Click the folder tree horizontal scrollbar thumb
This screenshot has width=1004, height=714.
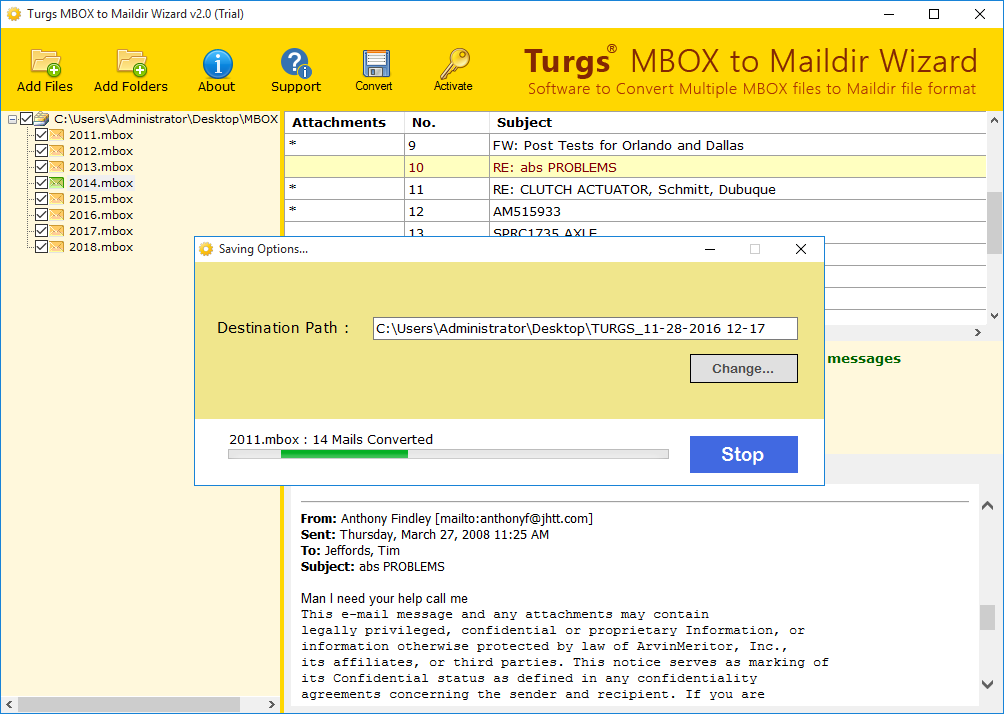tap(129, 704)
